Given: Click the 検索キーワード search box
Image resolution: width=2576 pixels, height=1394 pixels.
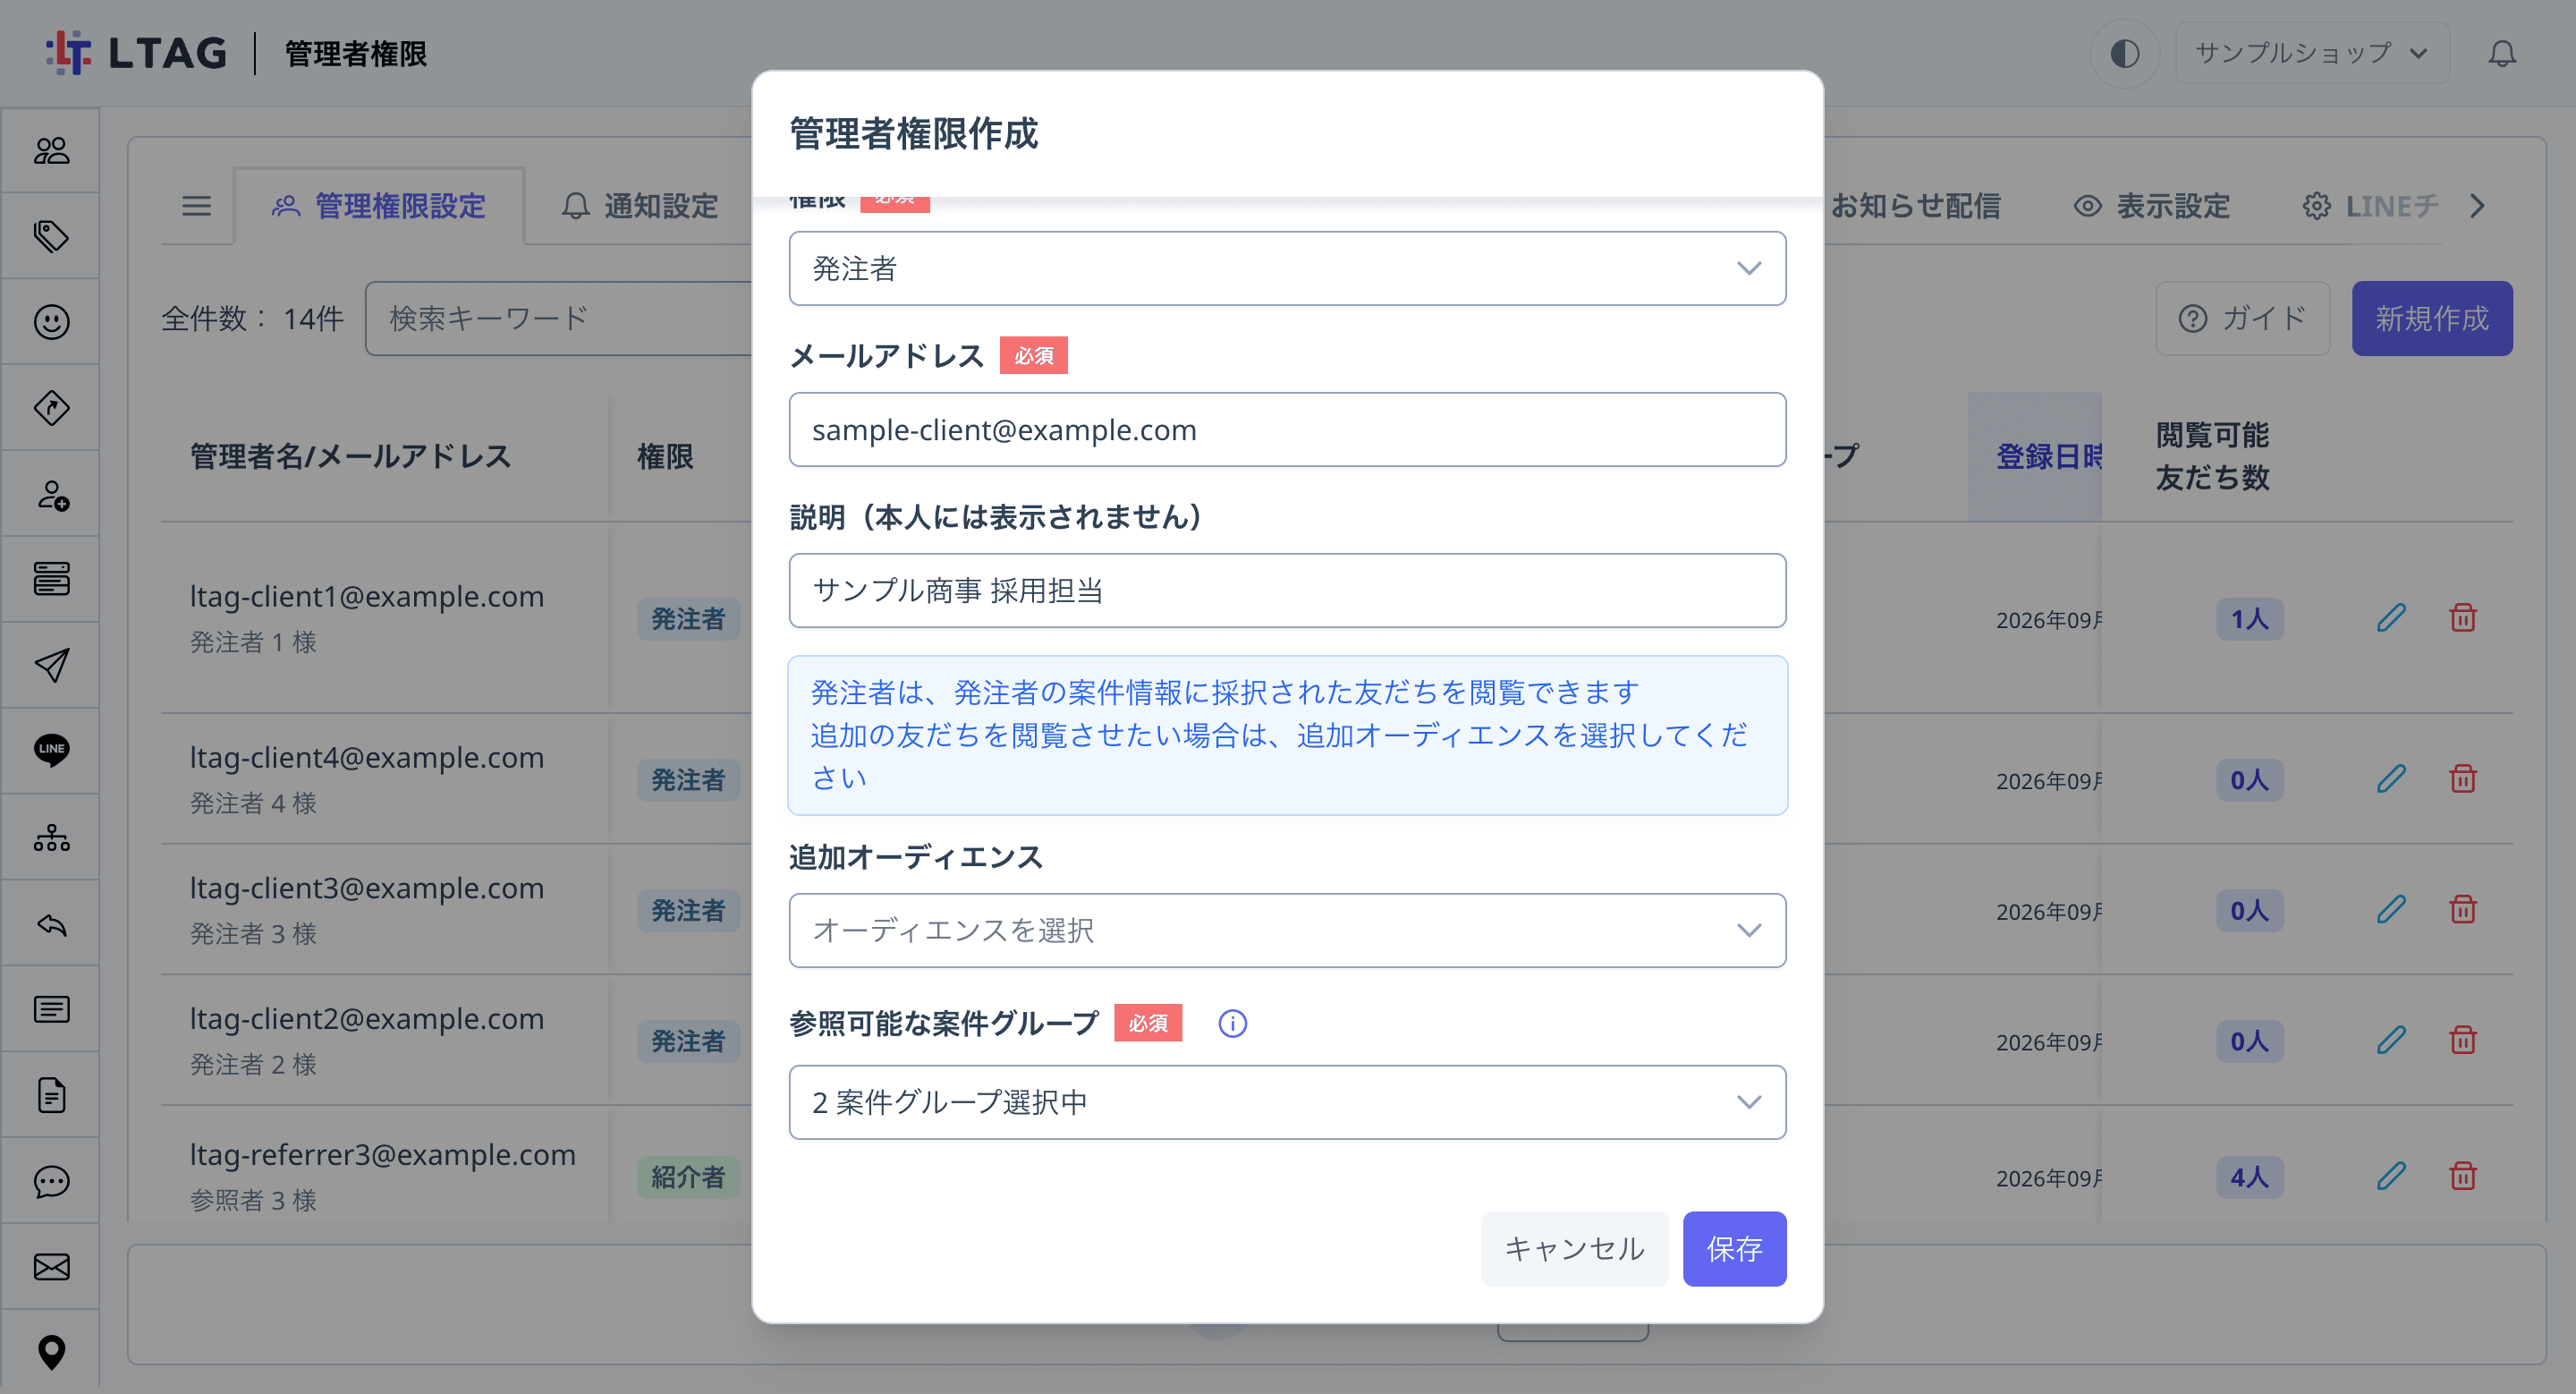Looking at the screenshot, I should 560,318.
